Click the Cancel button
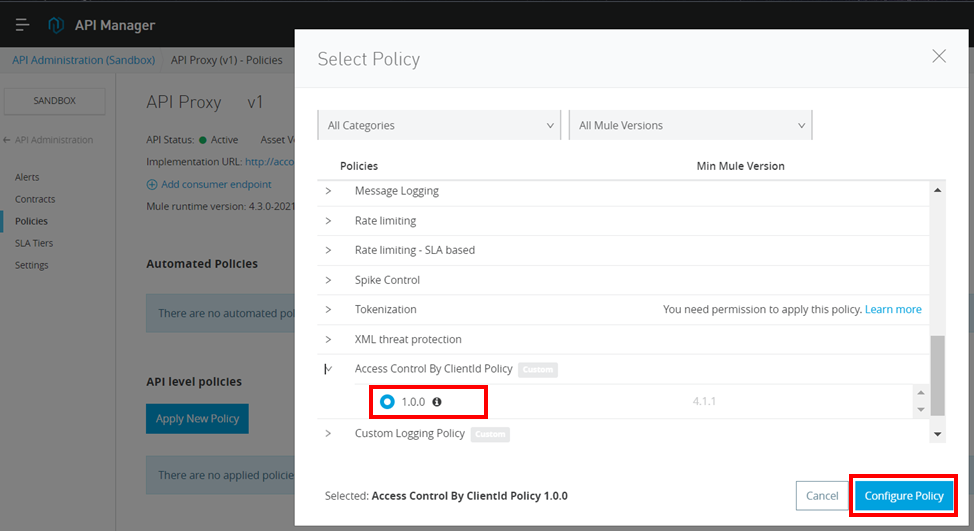Viewport: 974px width, 531px height. click(x=821, y=496)
